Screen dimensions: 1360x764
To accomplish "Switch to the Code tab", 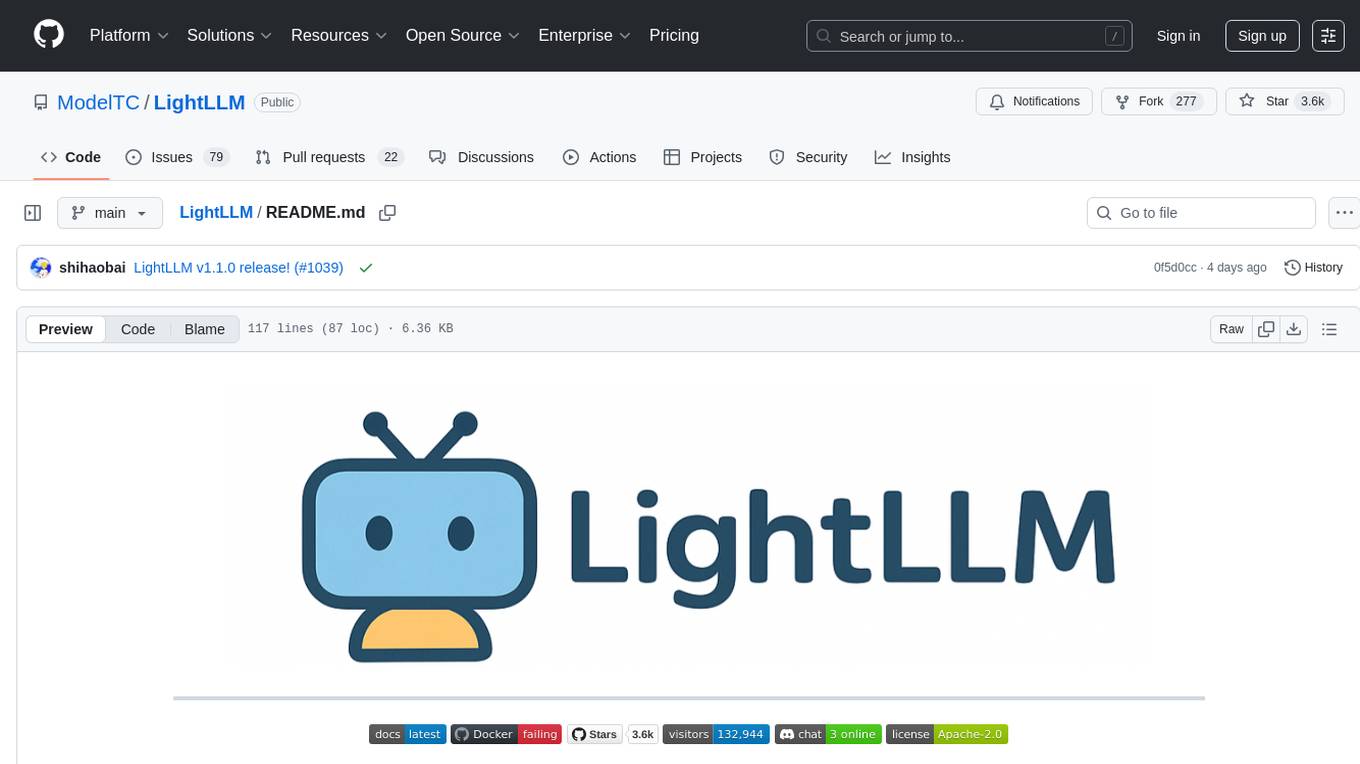I will [x=71, y=157].
